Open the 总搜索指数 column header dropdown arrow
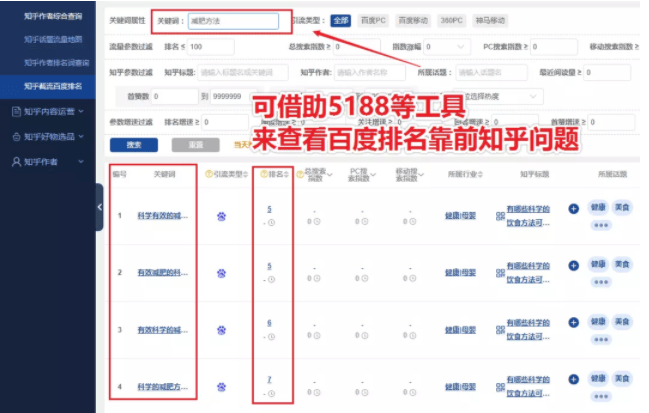This screenshot has height=413, width=649. pyautogui.click(x=330, y=175)
